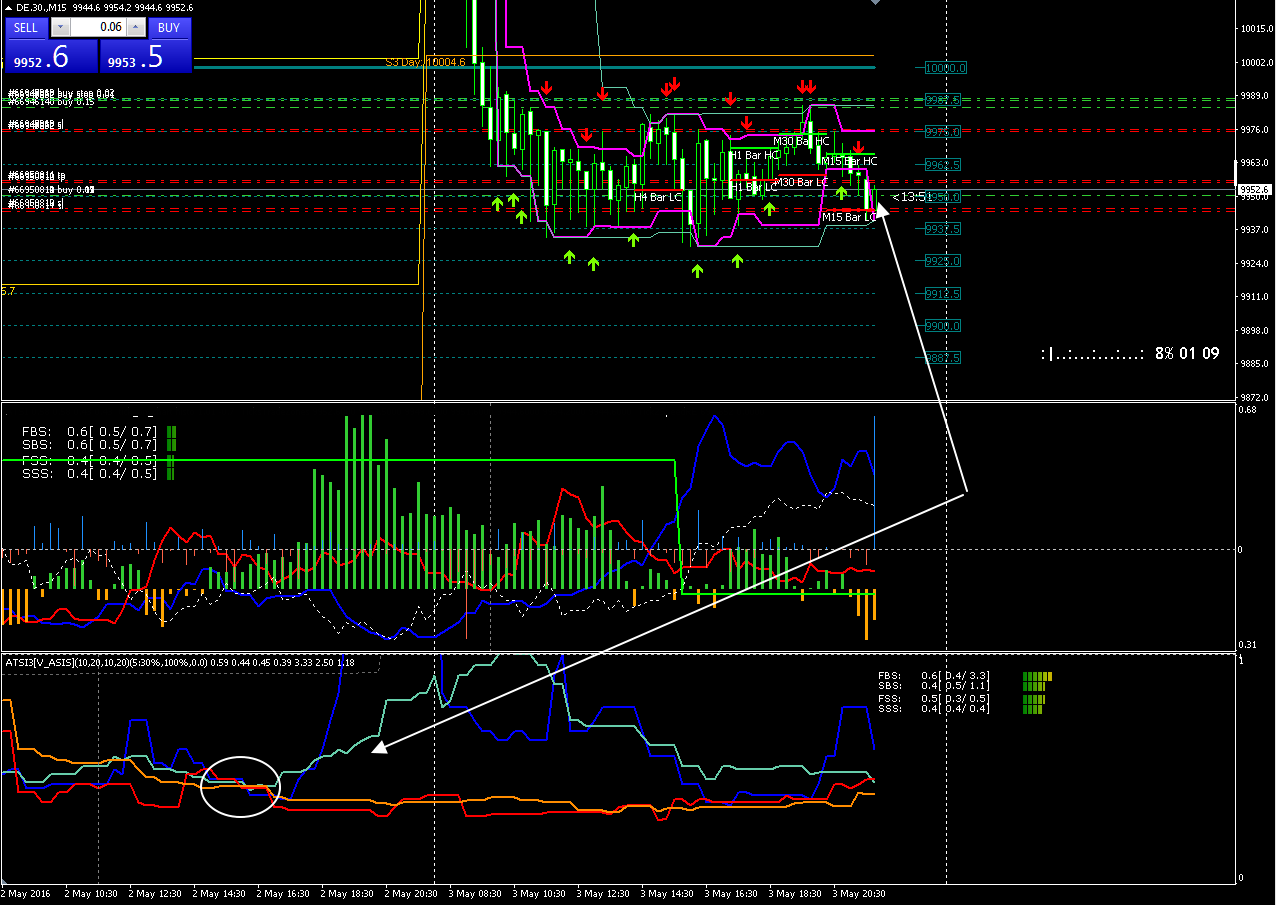Image resolution: width=1277 pixels, height=905 pixels.
Task: Click the 9952.6 sell price tile
Action: (x=51, y=57)
